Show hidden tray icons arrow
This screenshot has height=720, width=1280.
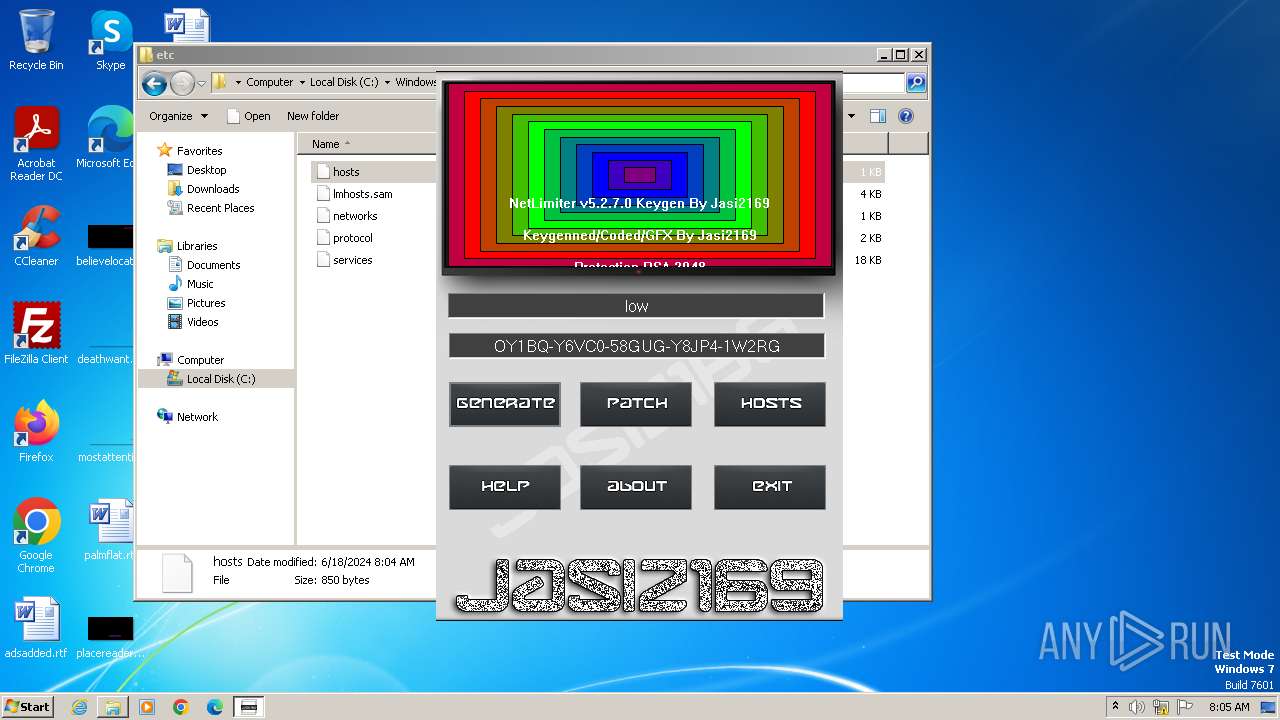click(x=1115, y=707)
